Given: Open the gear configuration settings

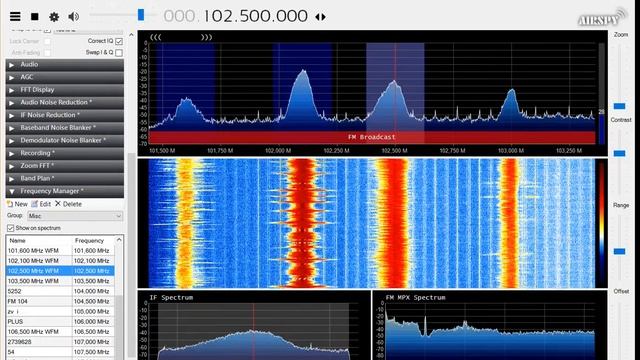Looking at the screenshot, I should click(54, 16).
